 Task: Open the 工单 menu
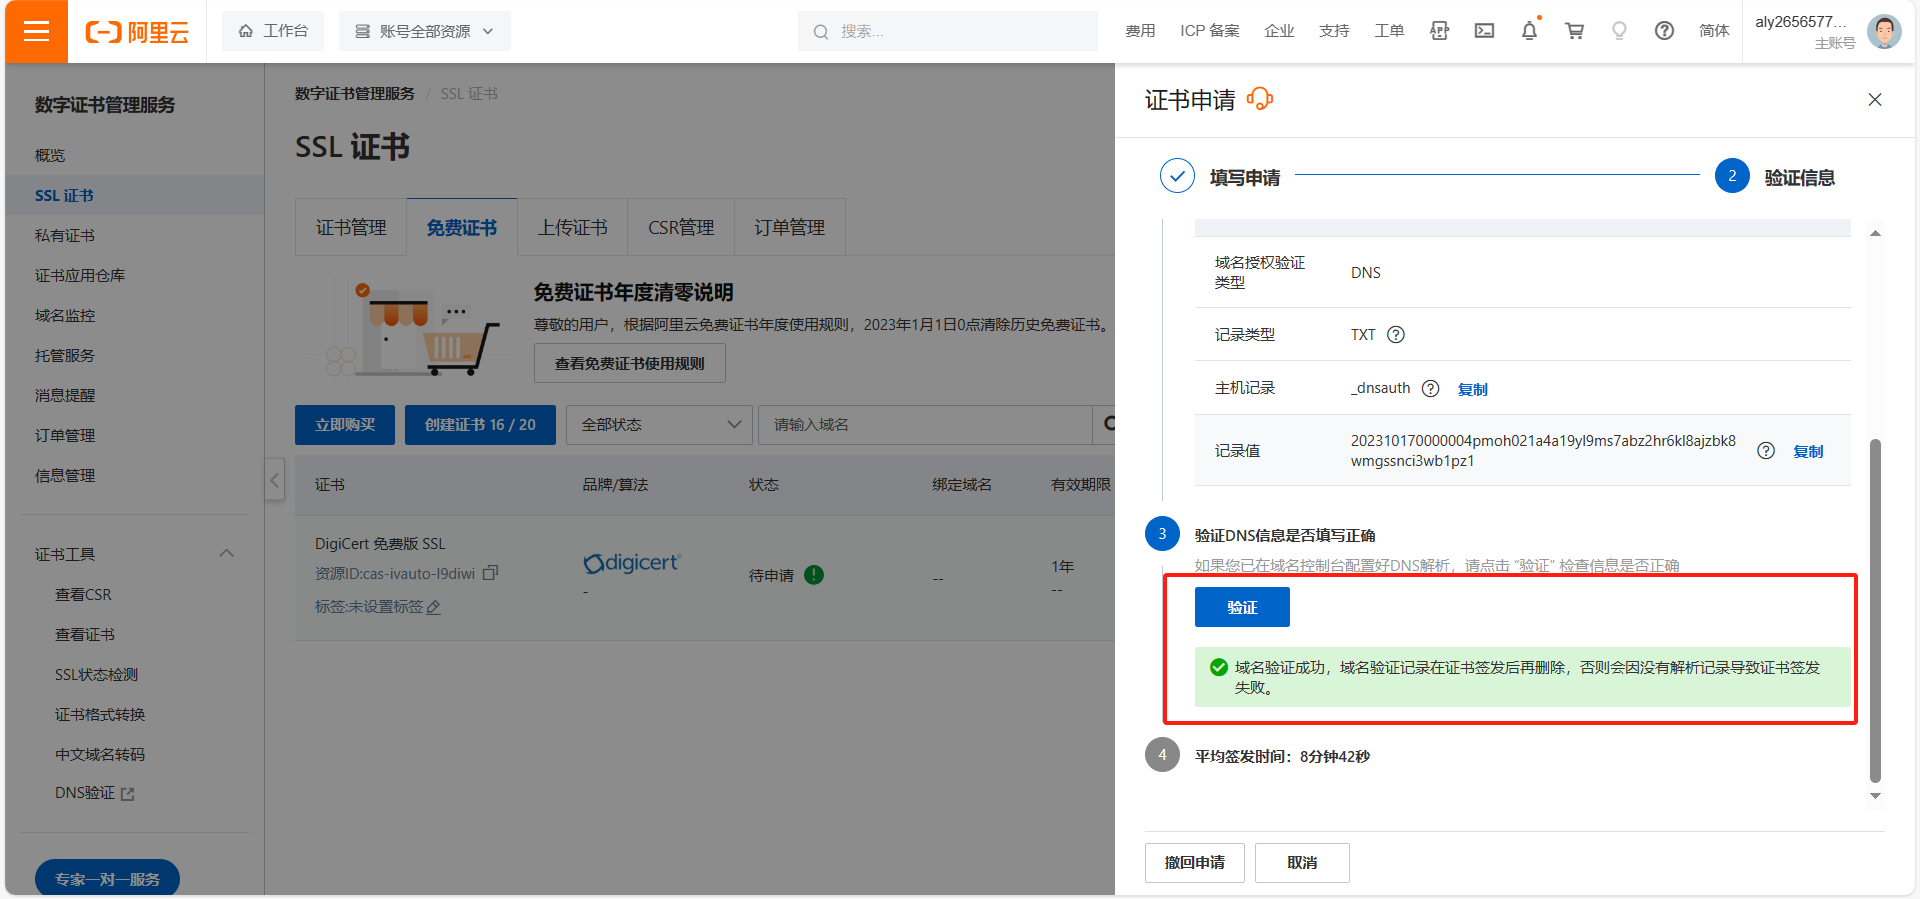(1389, 31)
